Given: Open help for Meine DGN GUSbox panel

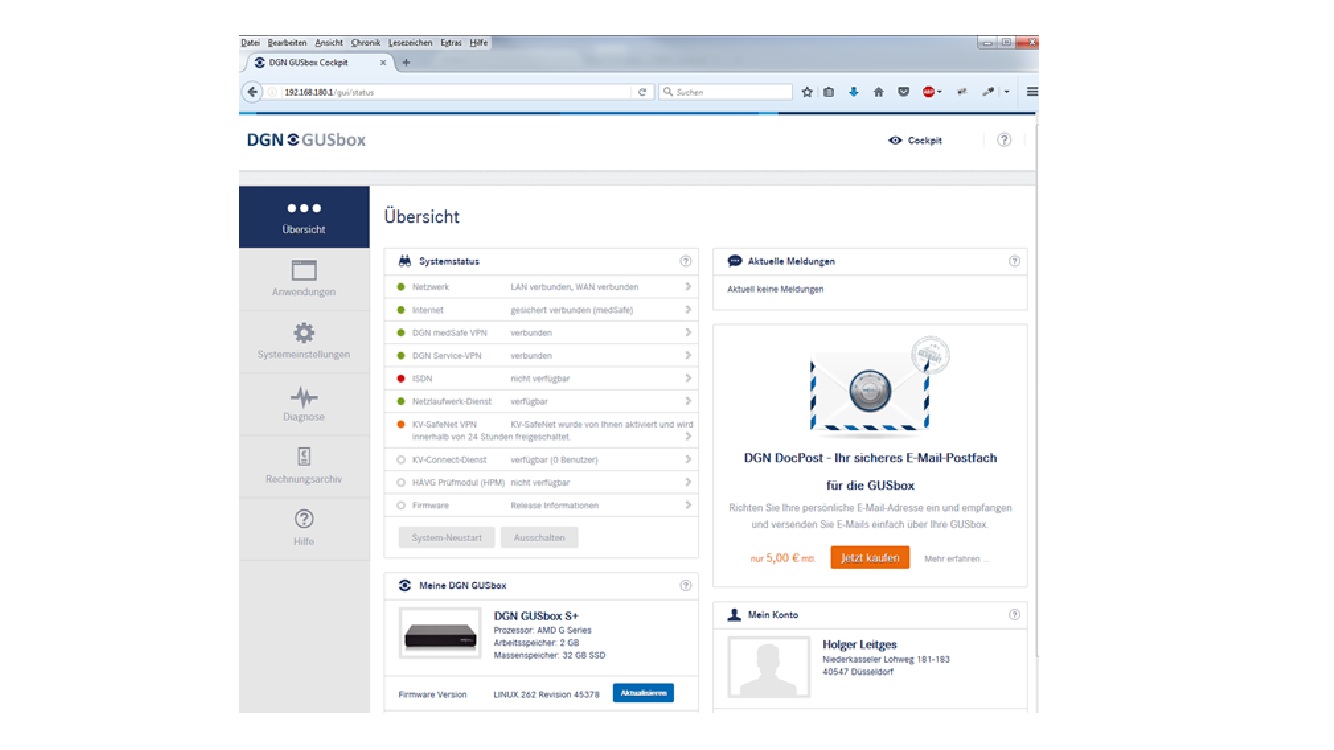Looking at the screenshot, I should pos(685,585).
